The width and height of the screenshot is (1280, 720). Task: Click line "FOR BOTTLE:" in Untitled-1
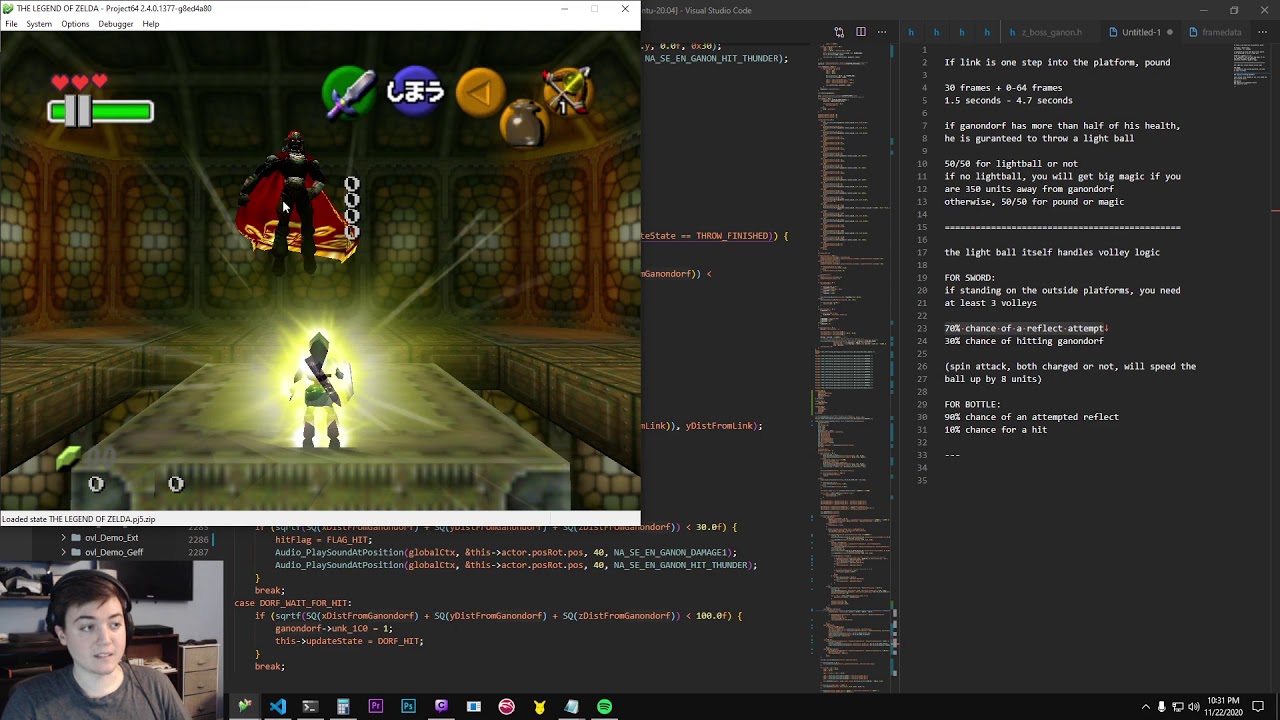972,404
